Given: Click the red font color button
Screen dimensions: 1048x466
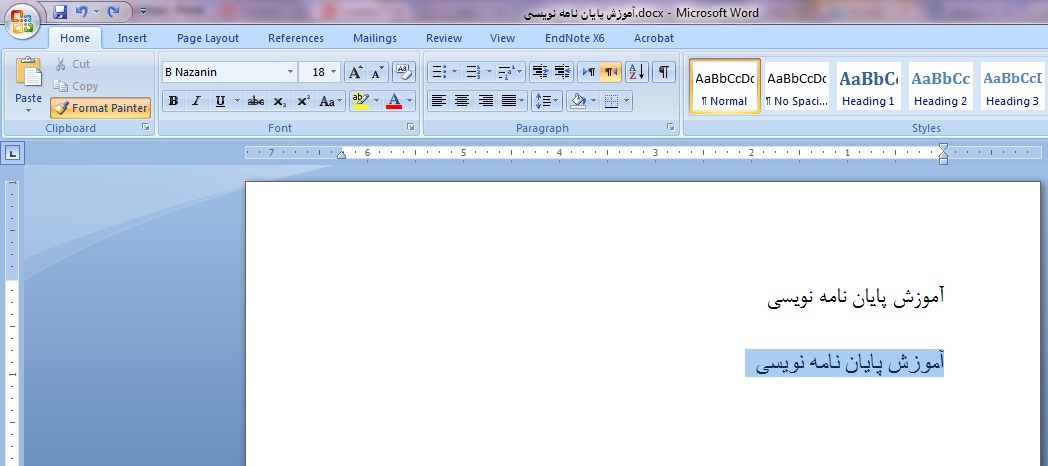Looking at the screenshot, I should (x=394, y=101).
